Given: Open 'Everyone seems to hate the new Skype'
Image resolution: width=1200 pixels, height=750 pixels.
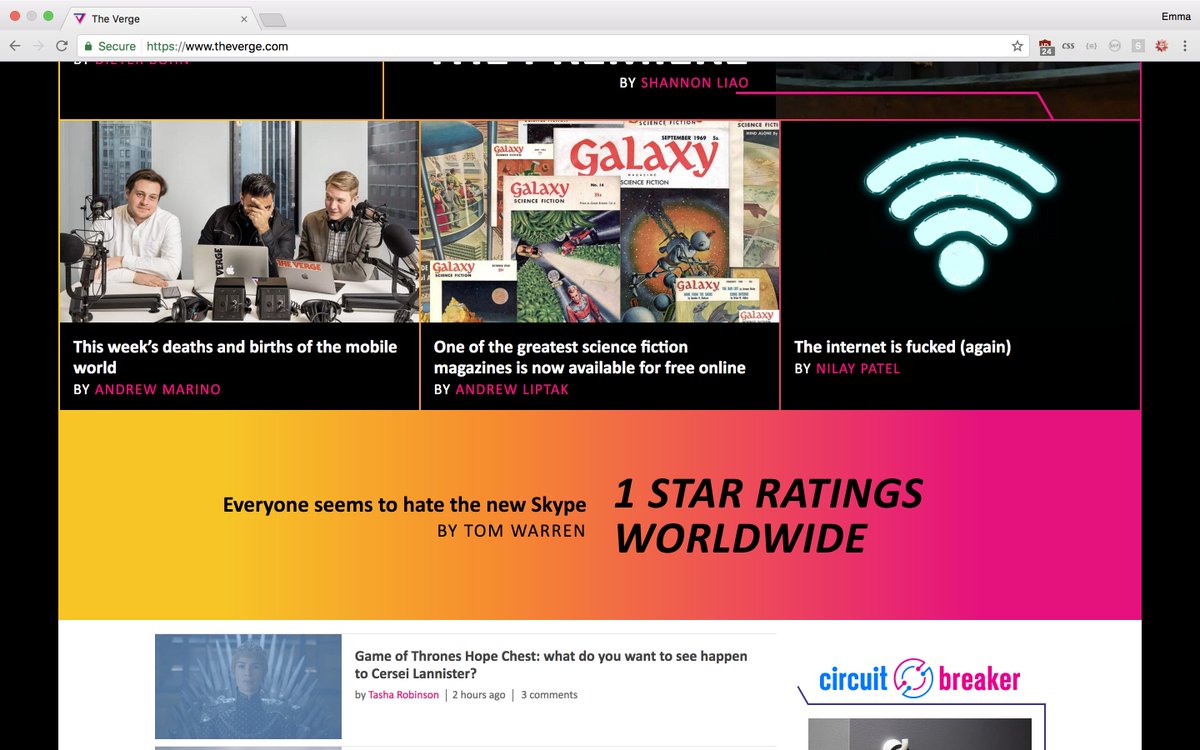Looking at the screenshot, I should tap(405, 504).
